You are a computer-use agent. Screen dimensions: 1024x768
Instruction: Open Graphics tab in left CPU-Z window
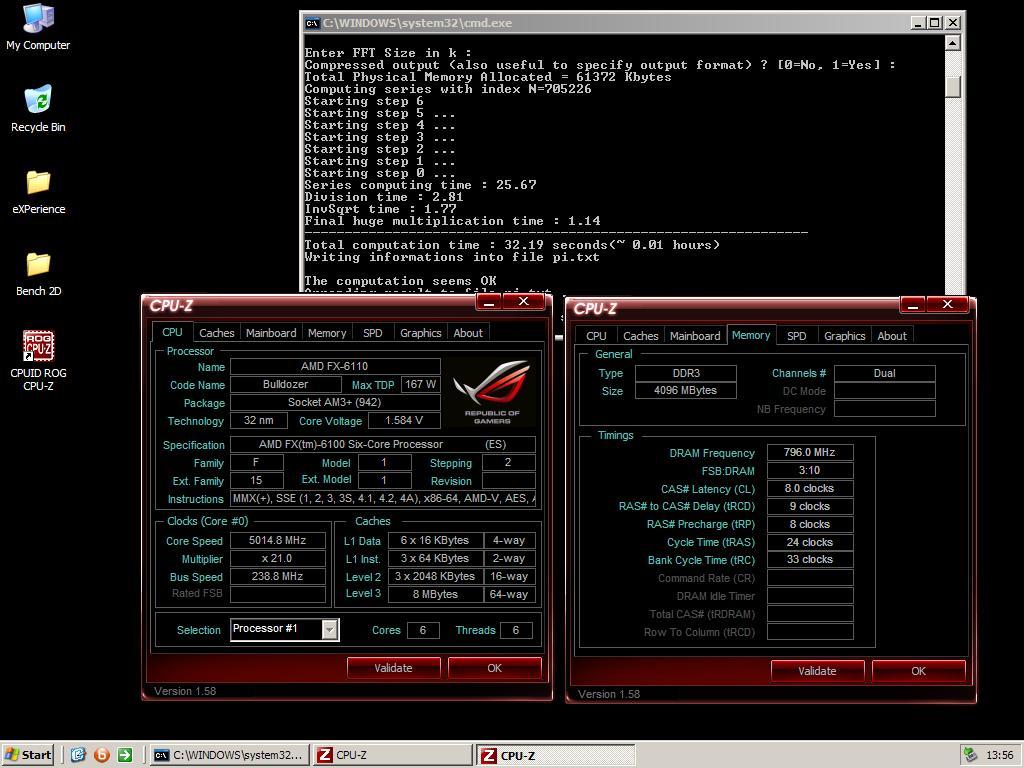(x=421, y=333)
